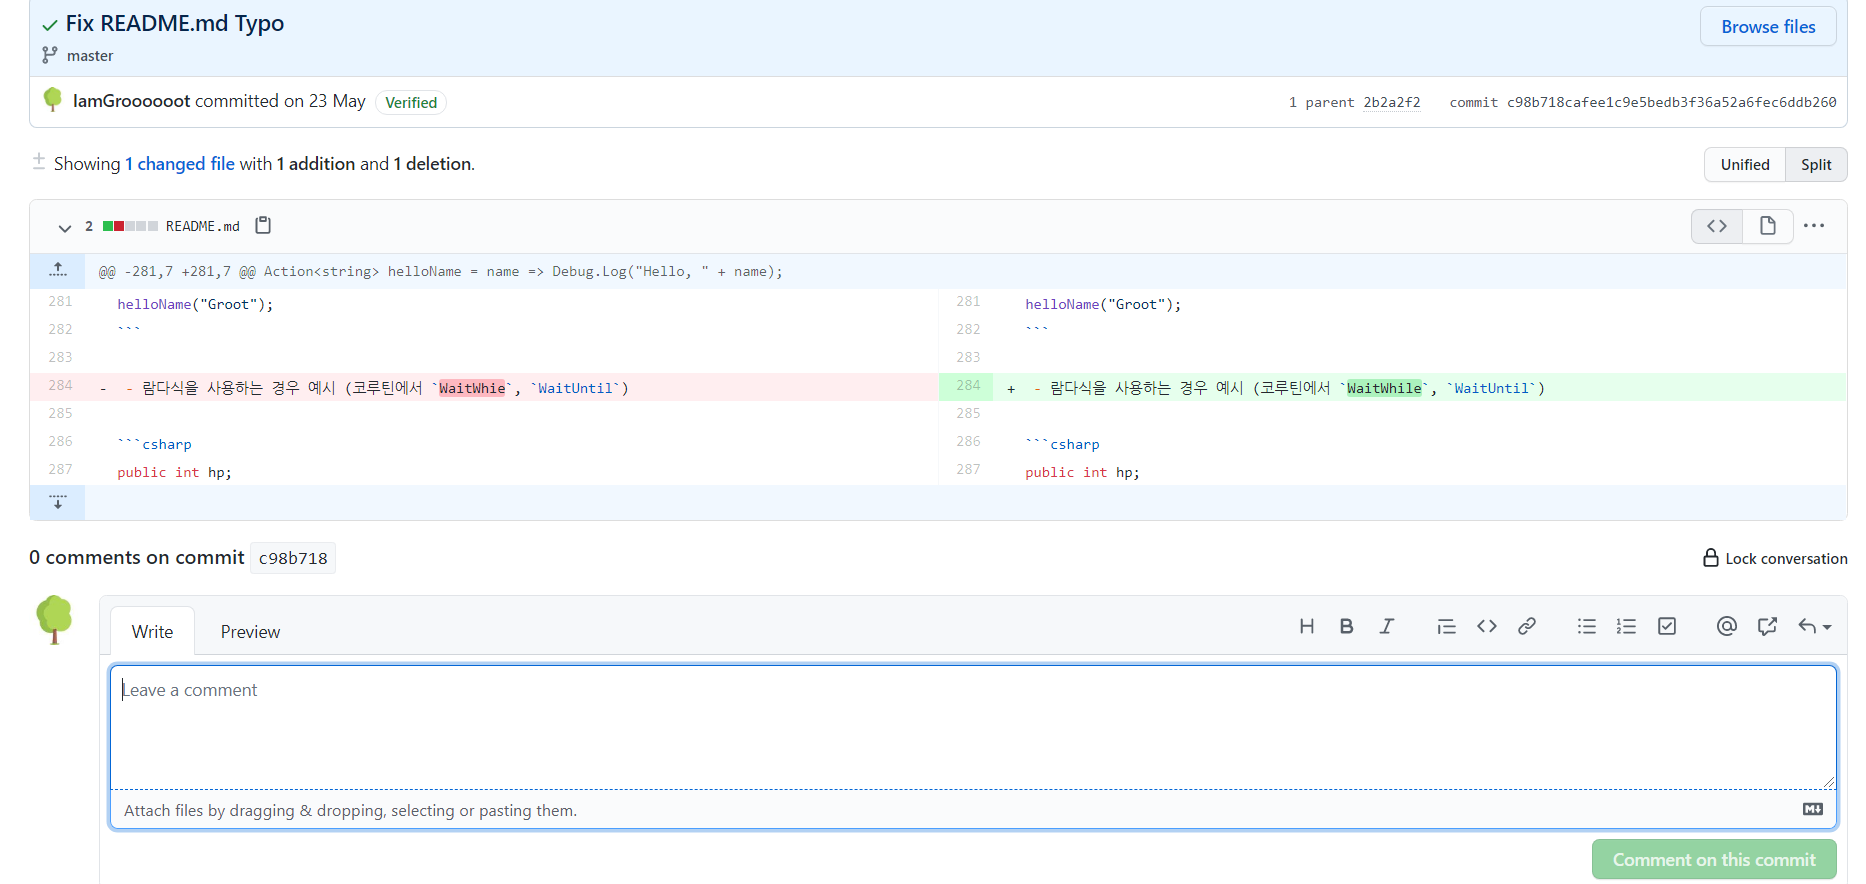Select the Write tab
The height and width of the screenshot is (884, 1866).
pos(152,632)
